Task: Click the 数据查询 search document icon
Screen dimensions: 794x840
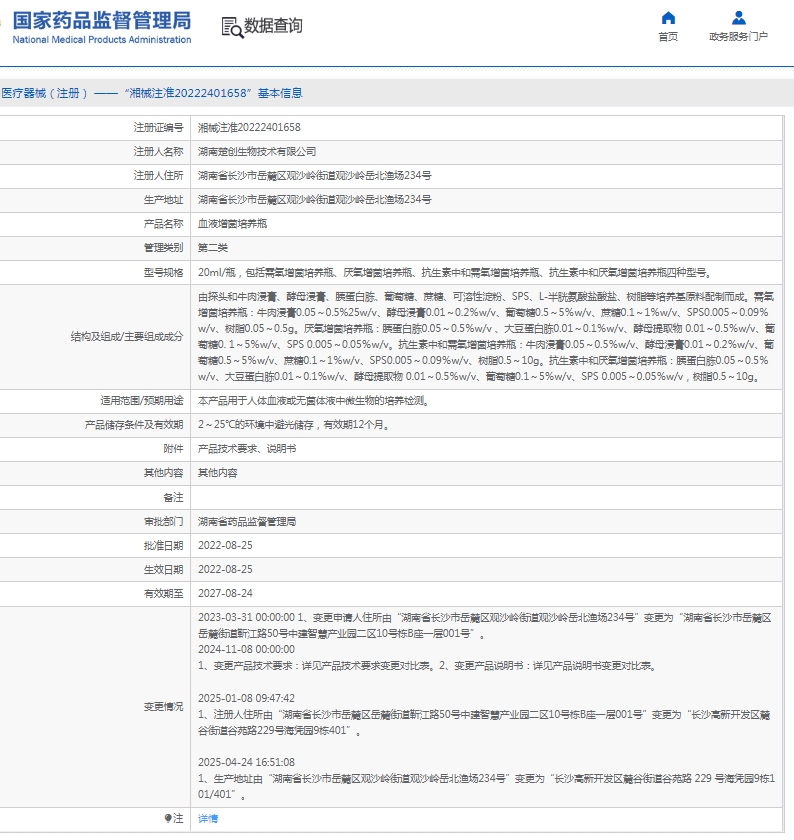Action: (233, 27)
